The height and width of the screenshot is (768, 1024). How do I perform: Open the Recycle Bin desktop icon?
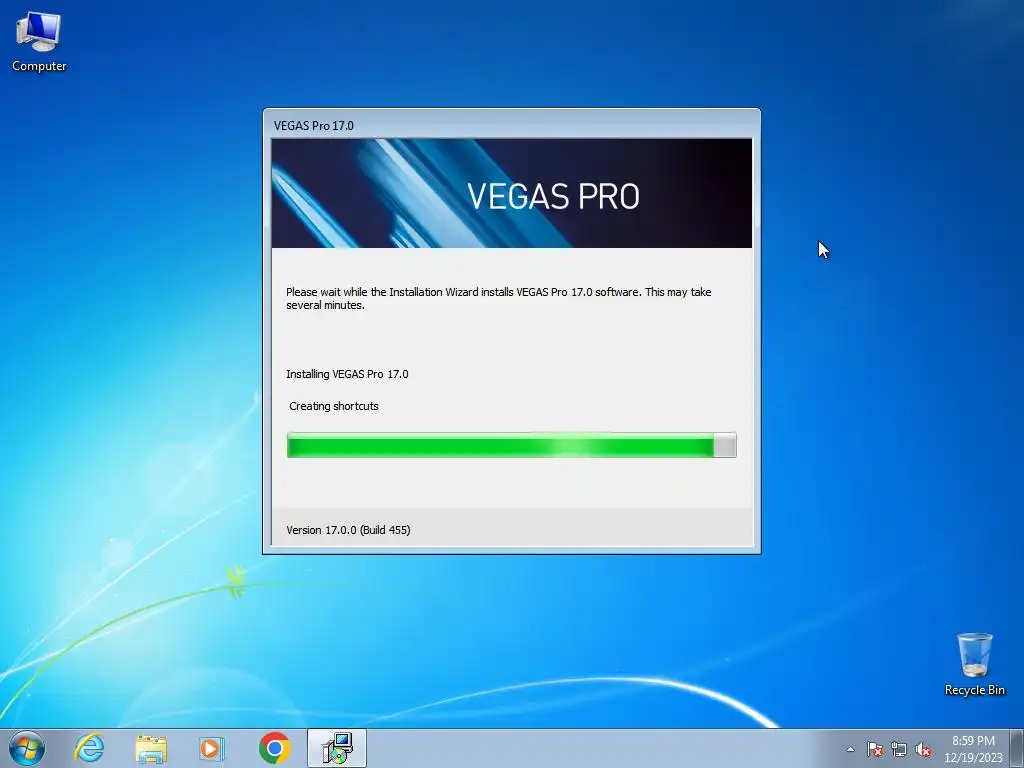point(974,664)
